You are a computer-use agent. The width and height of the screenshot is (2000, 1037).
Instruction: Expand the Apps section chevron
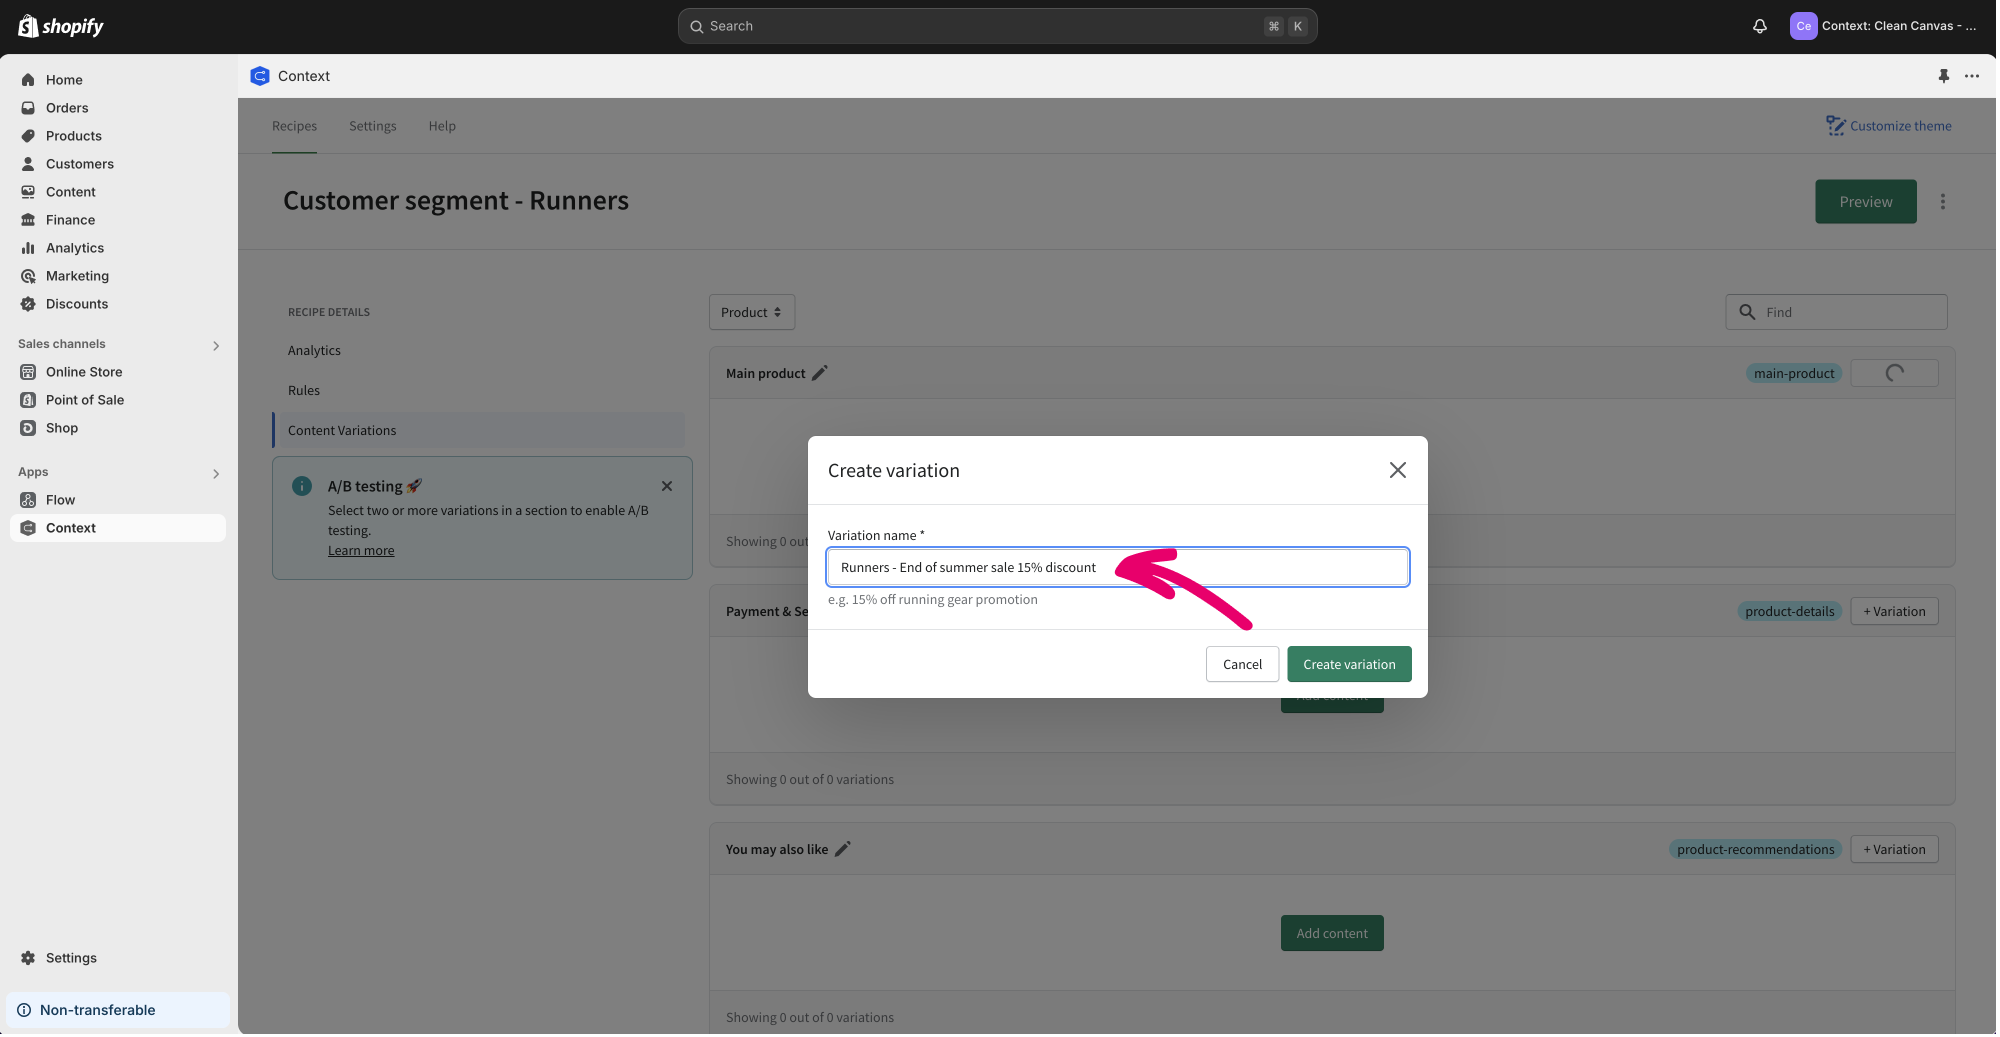(x=216, y=473)
